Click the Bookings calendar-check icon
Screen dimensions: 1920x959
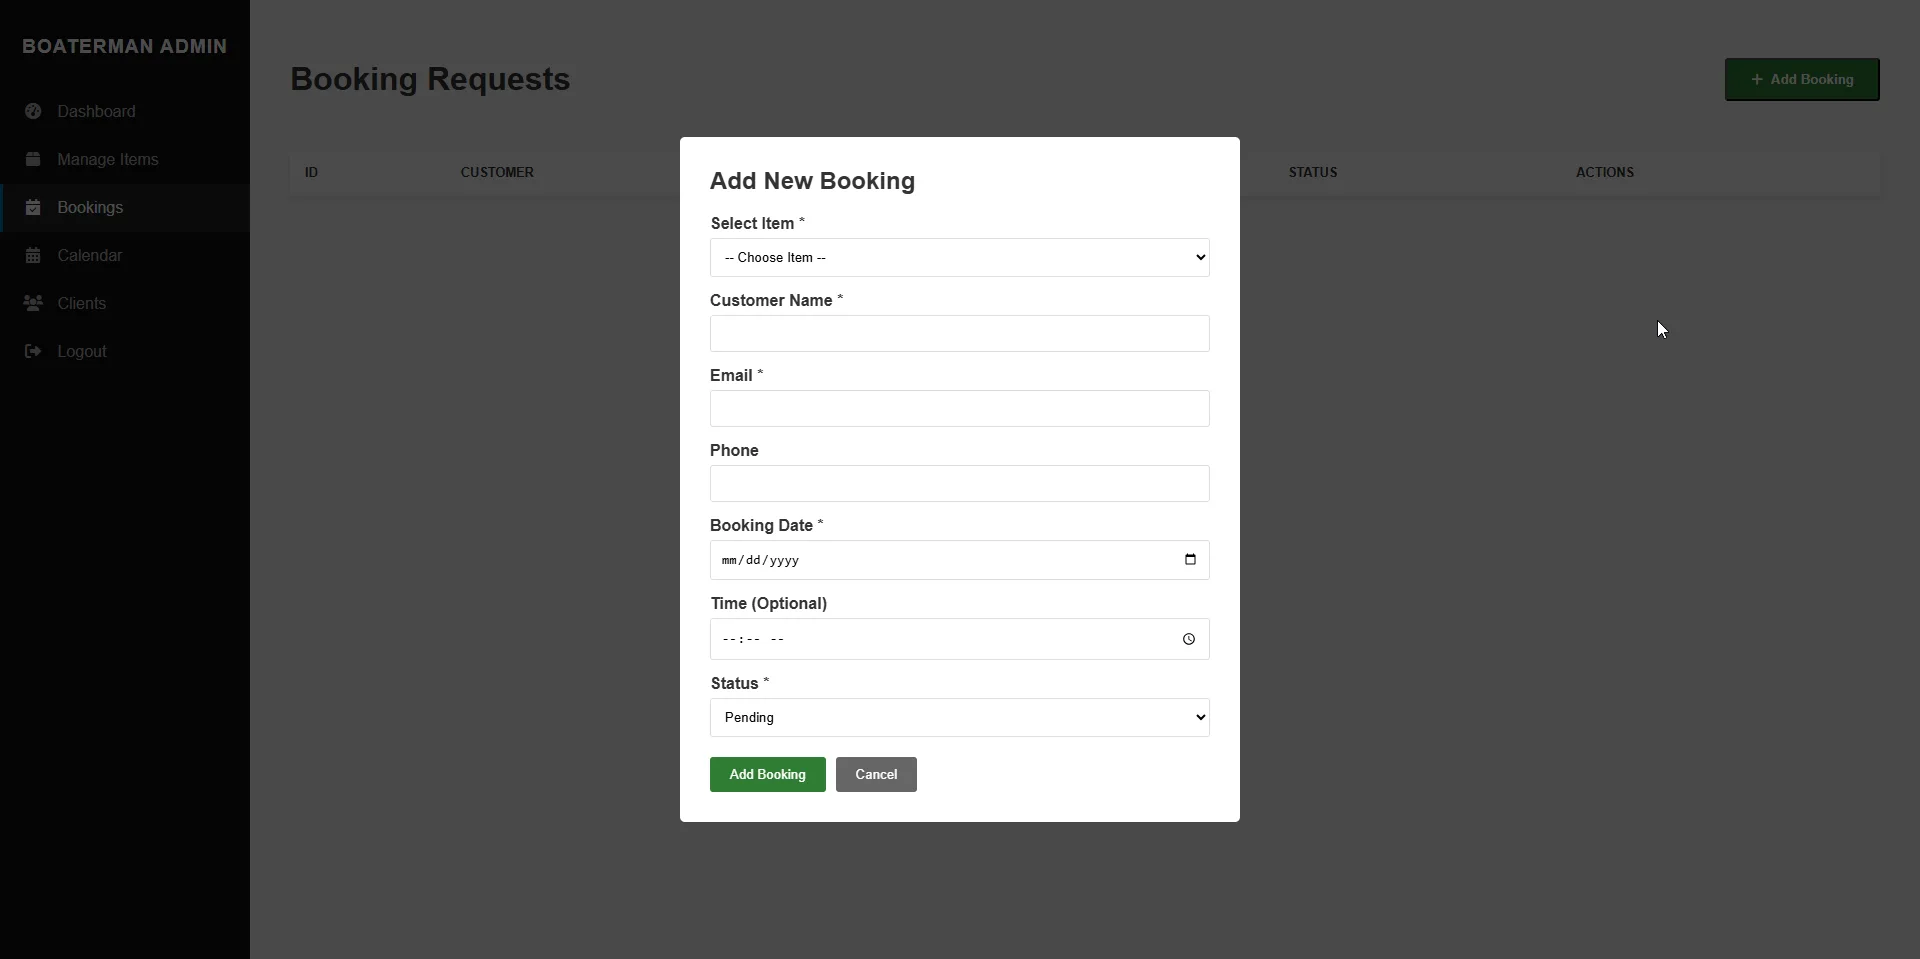(33, 207)
